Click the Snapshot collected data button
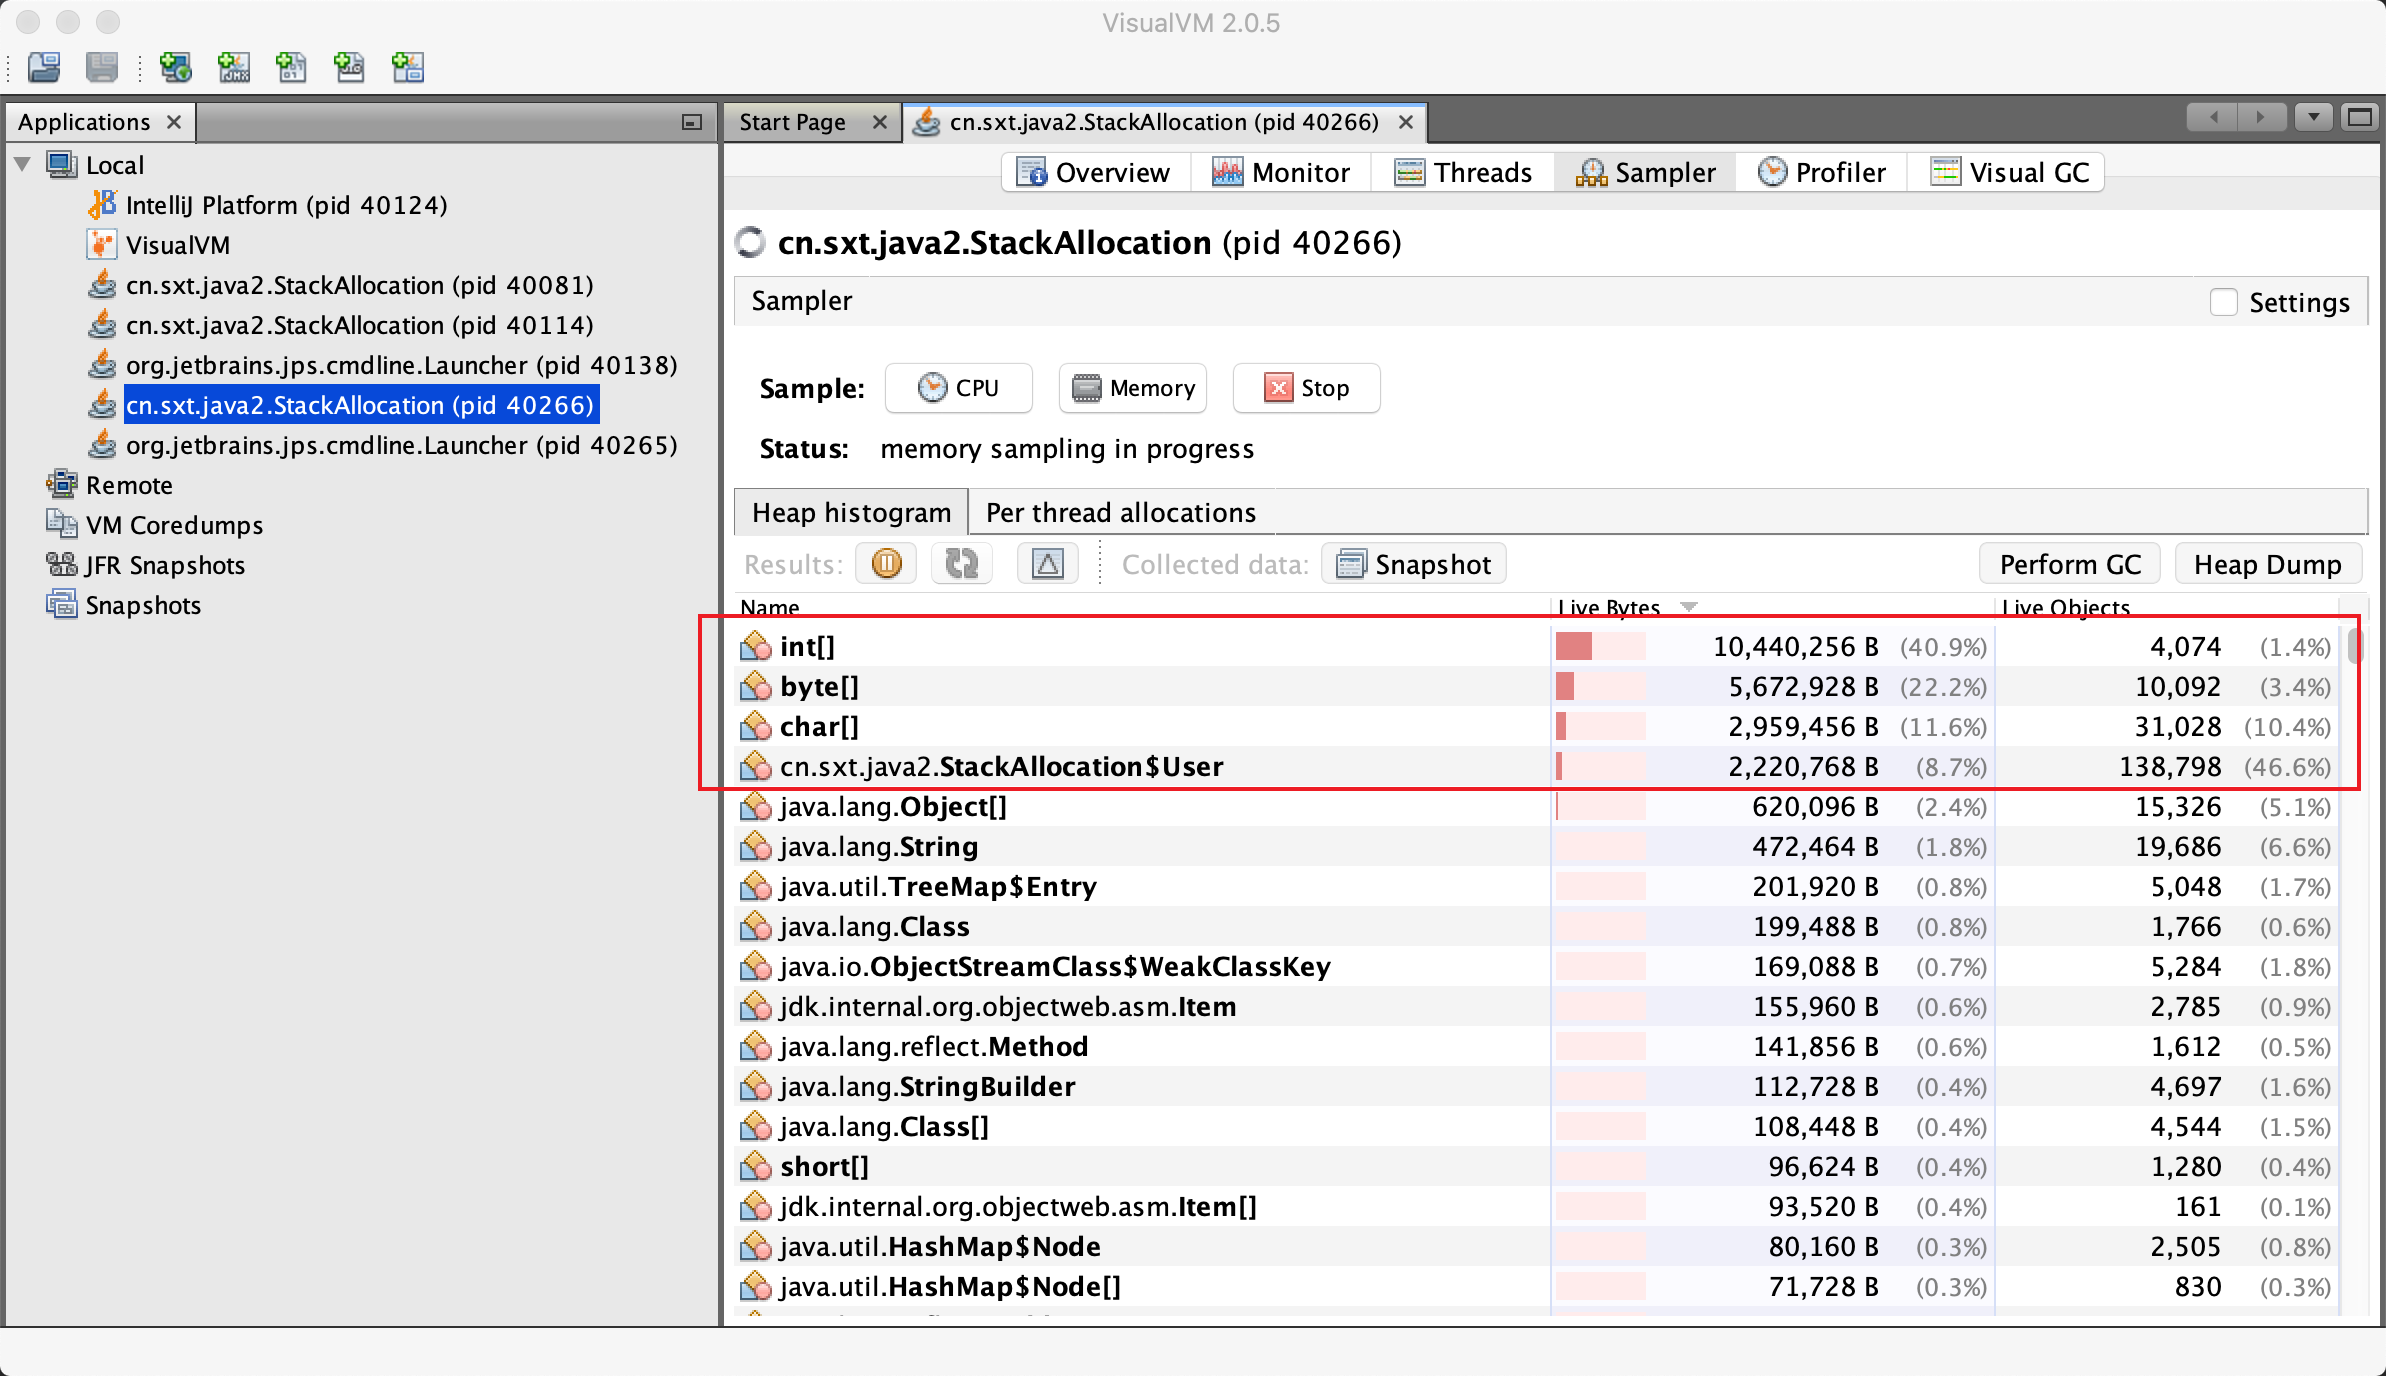The height and width of the screenshot is (1376, 2386). point(1416,564)
